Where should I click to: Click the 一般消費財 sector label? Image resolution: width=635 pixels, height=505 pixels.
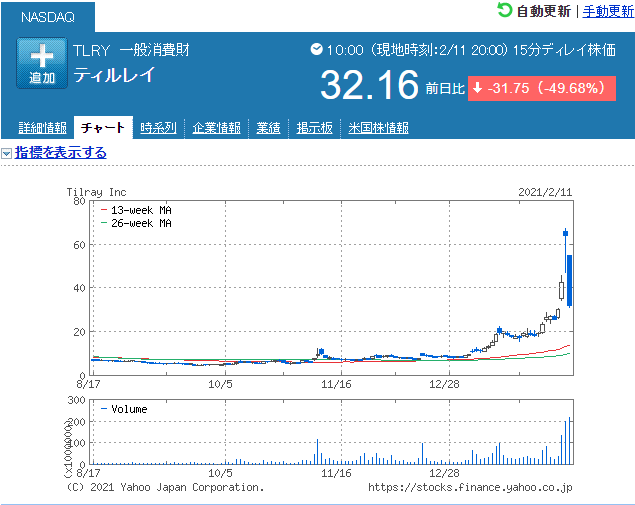pos(154,50)
